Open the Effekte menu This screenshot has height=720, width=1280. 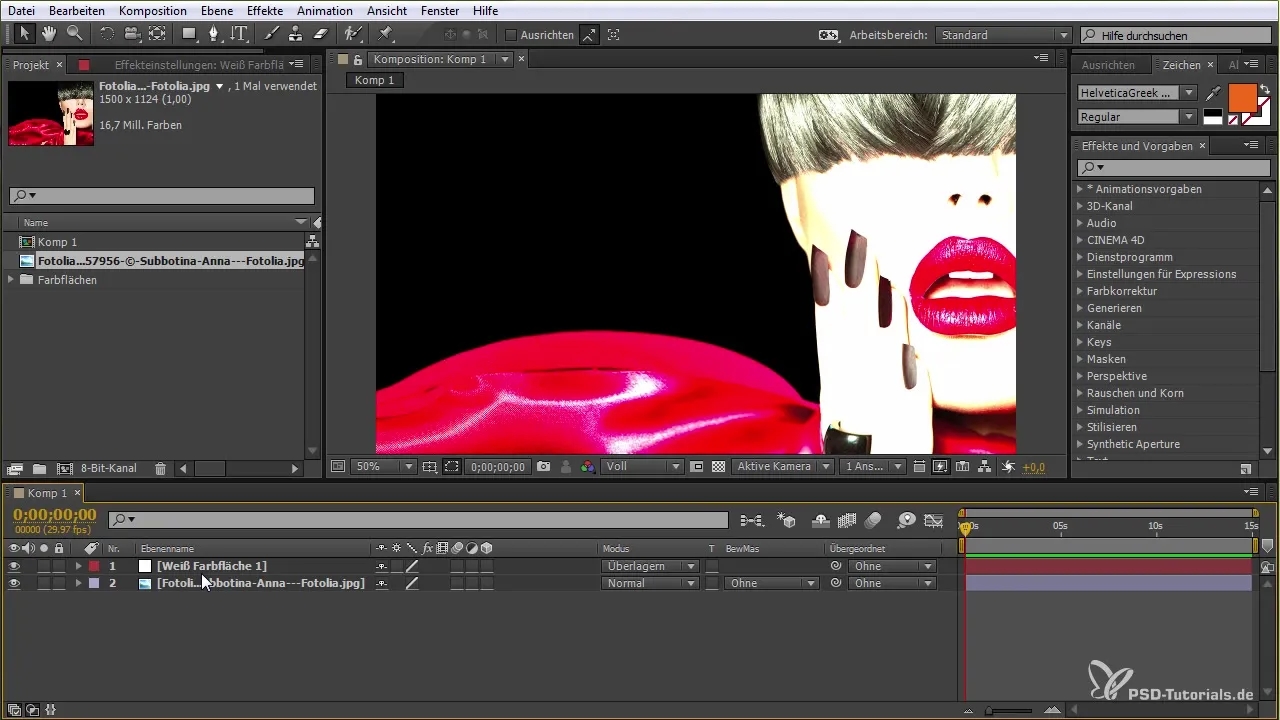click(266, 10)
